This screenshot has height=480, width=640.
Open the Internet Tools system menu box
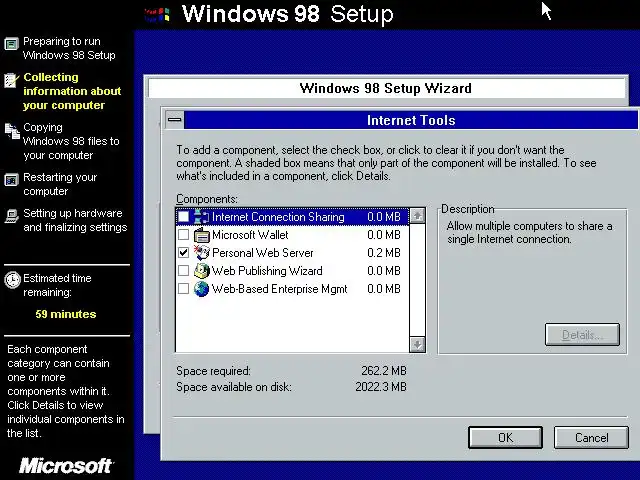pos(175,120)
